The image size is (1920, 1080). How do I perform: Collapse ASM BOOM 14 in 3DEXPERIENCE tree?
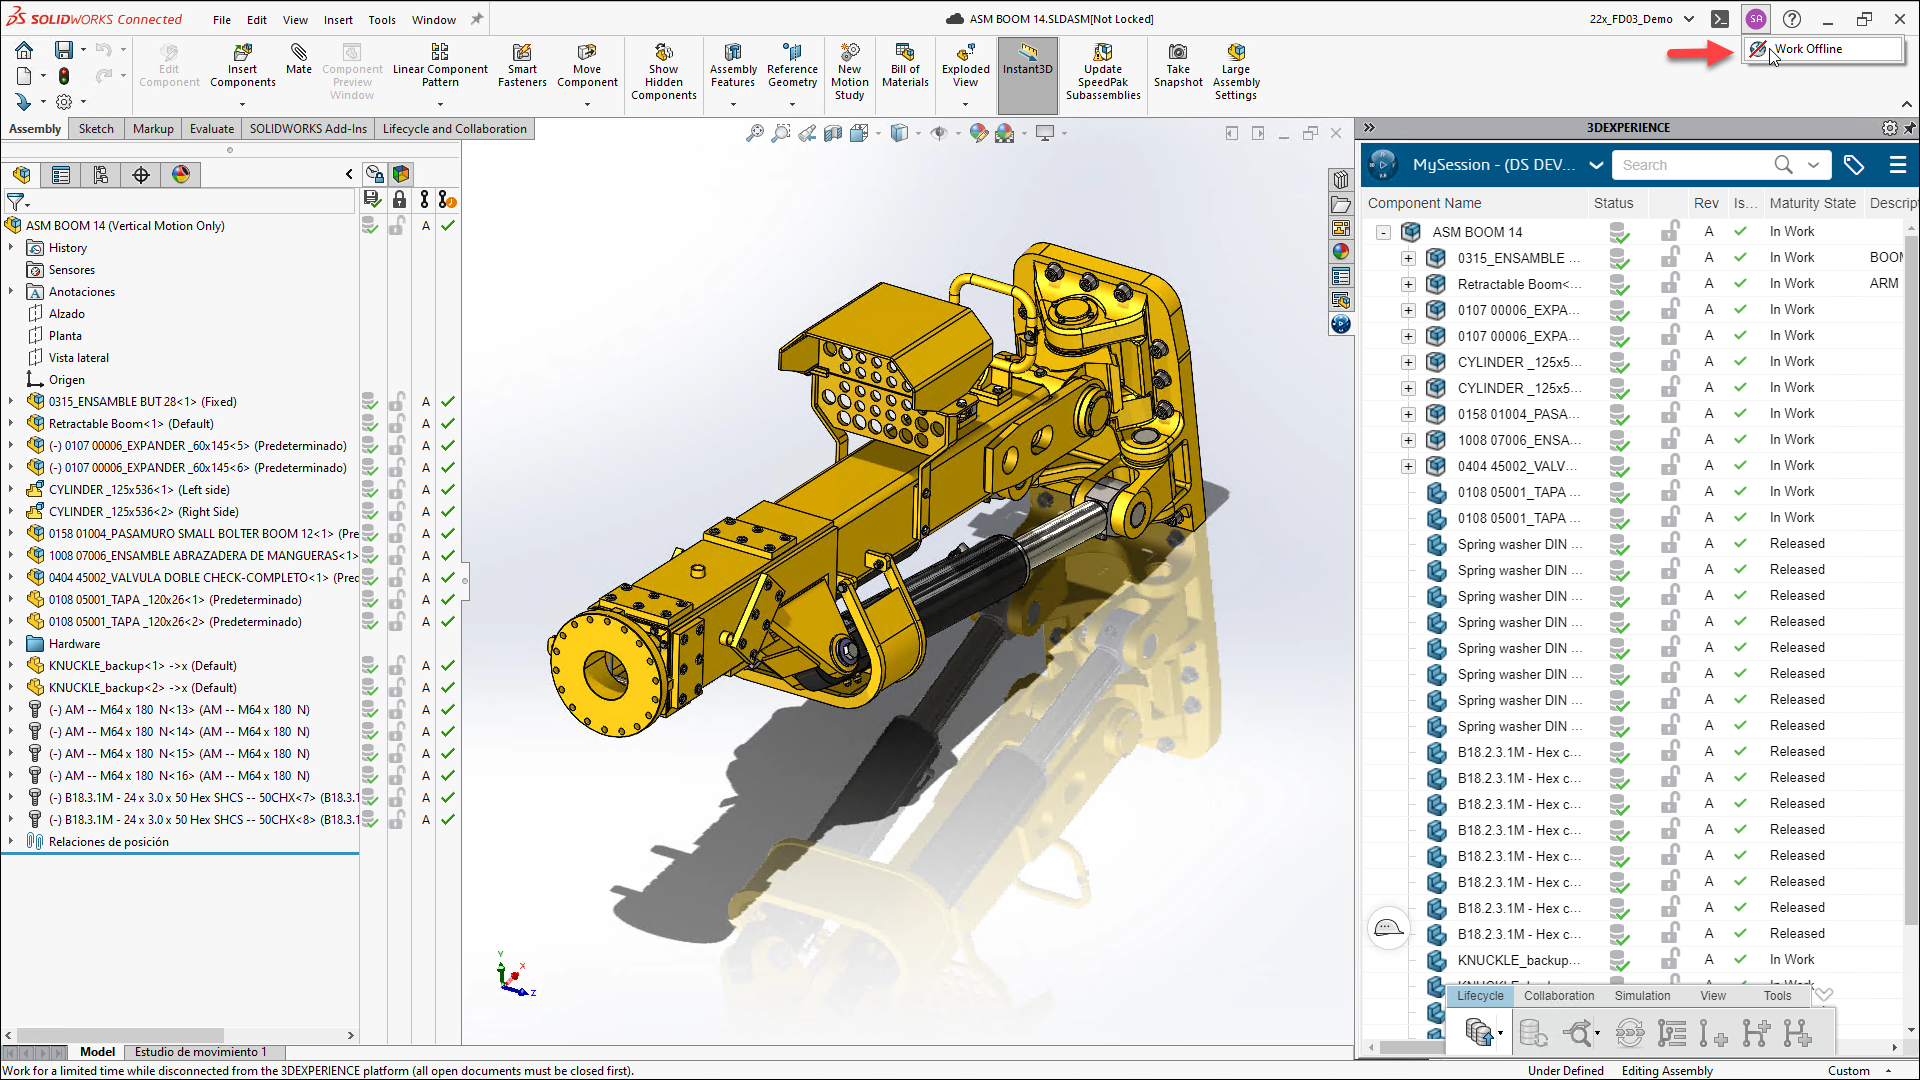[x=1383, y=232]
